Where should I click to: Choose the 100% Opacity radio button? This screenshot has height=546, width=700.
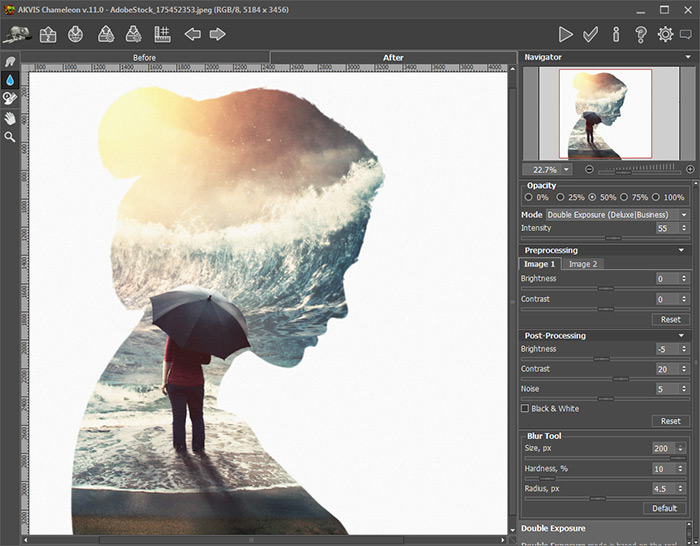click(656, 197)
